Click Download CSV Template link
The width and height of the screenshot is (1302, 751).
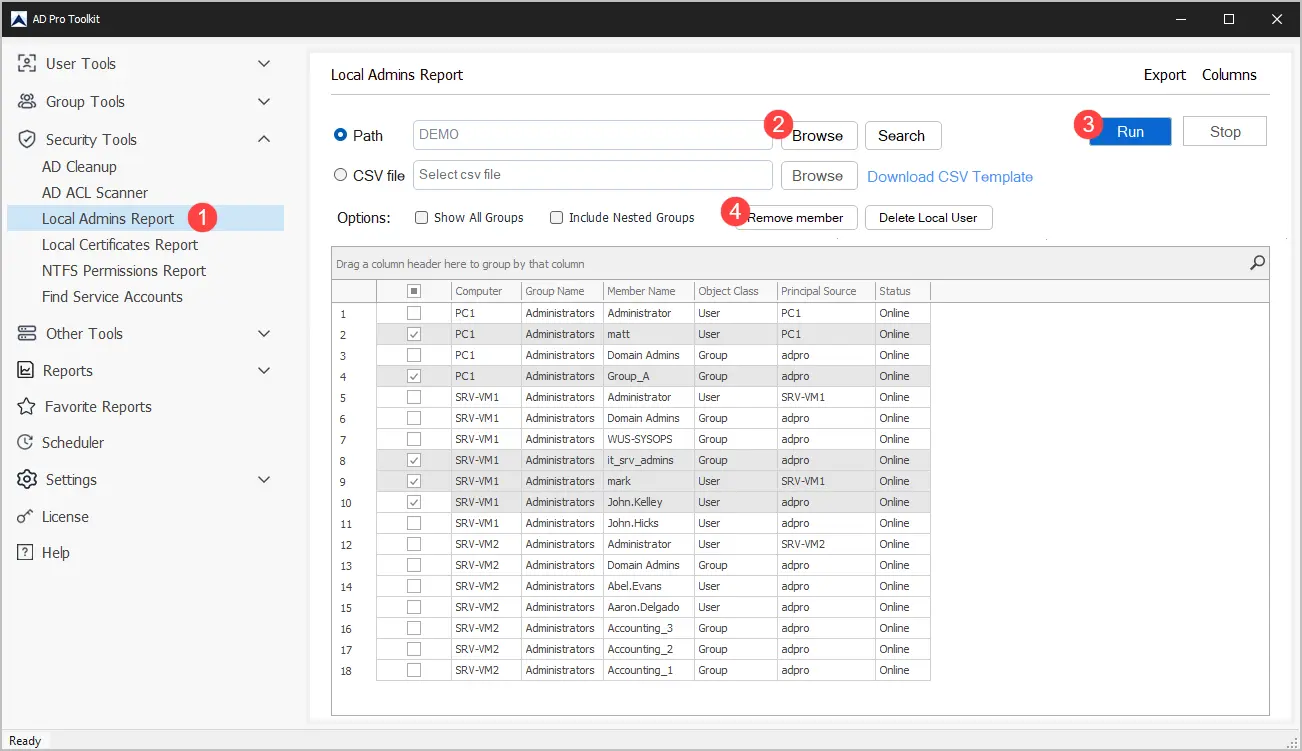(x=950, y=176)
